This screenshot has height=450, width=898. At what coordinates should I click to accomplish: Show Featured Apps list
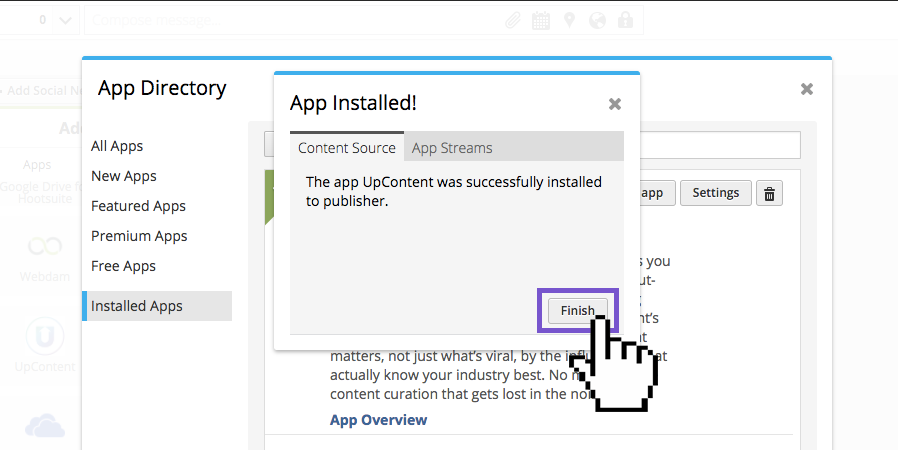click(x=138, y=206)
